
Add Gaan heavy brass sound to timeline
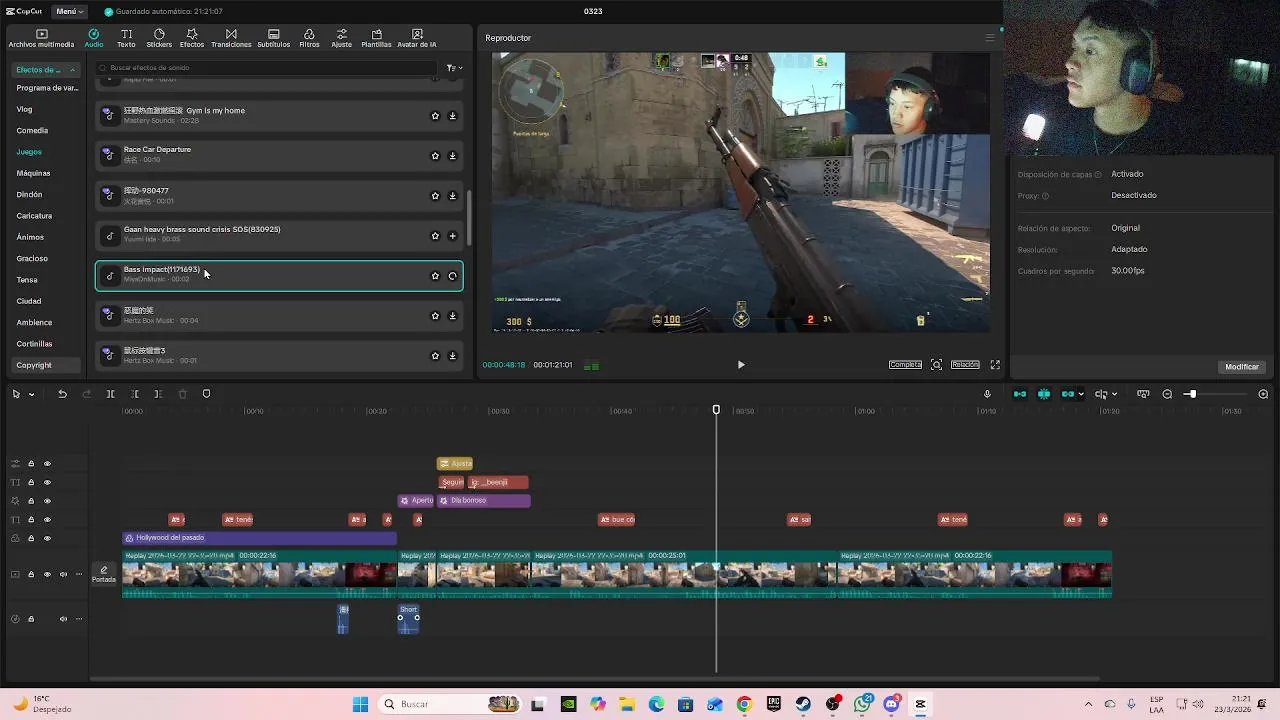tap(452, 236)
